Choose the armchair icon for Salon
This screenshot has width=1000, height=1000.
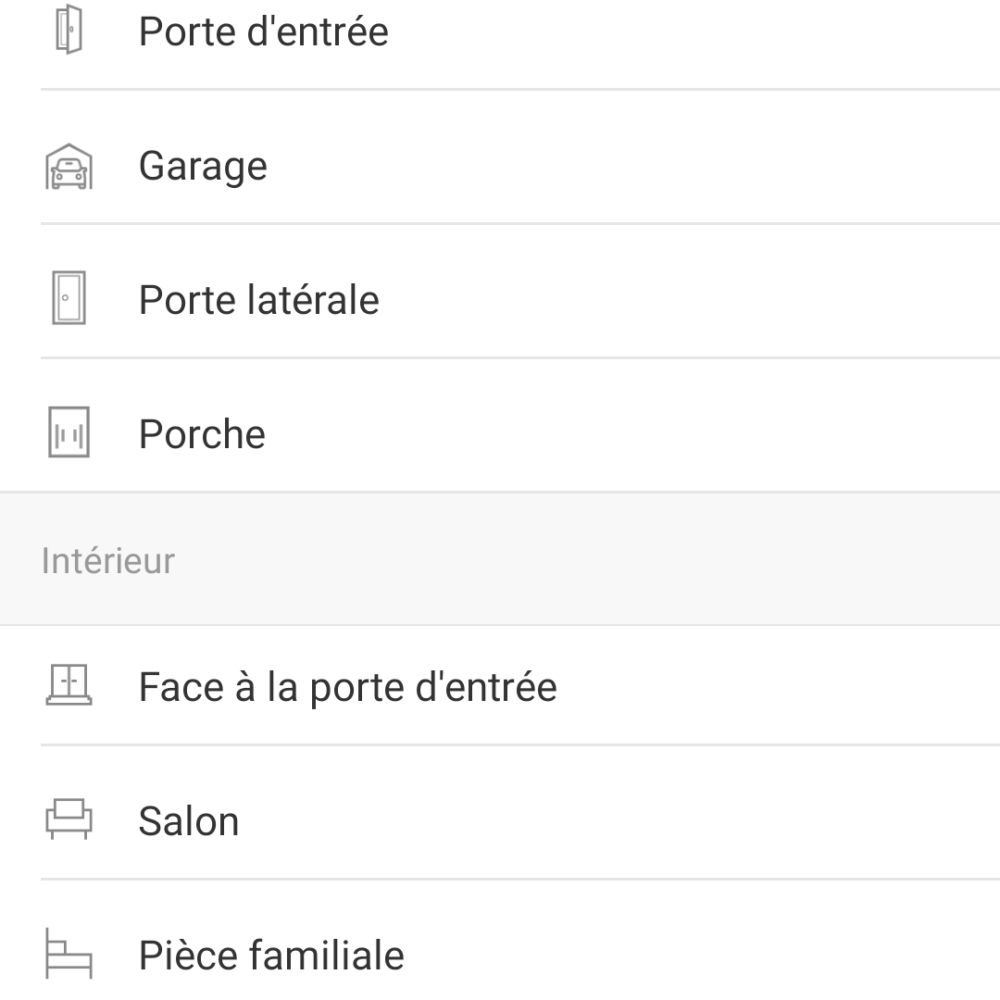tap(69, 819)
